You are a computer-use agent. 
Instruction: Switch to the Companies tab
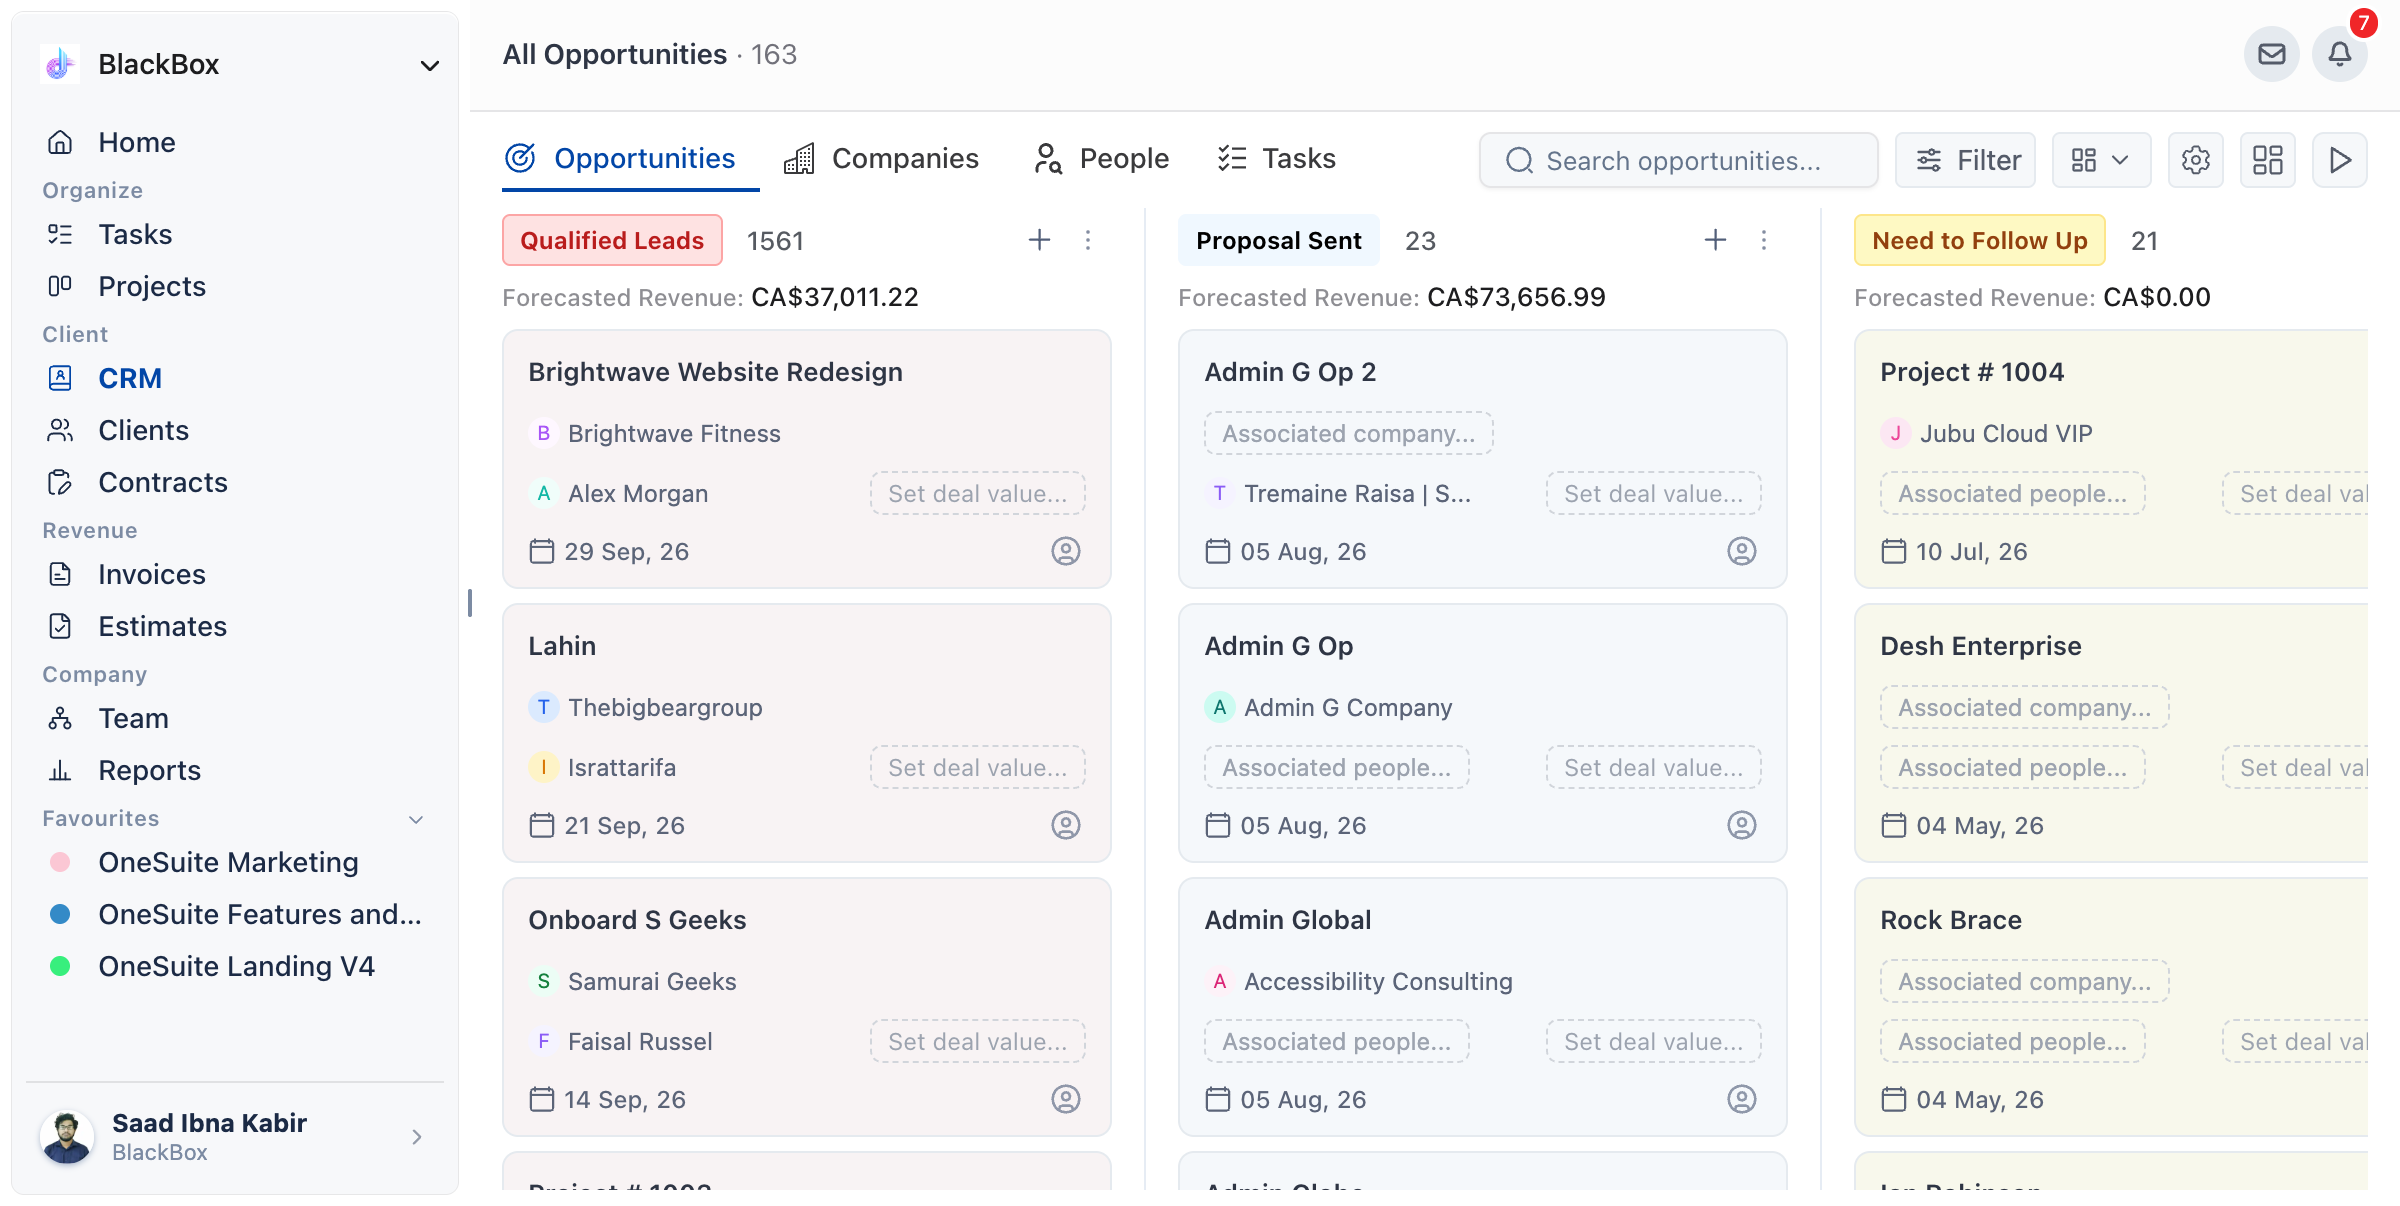(881, 158)
